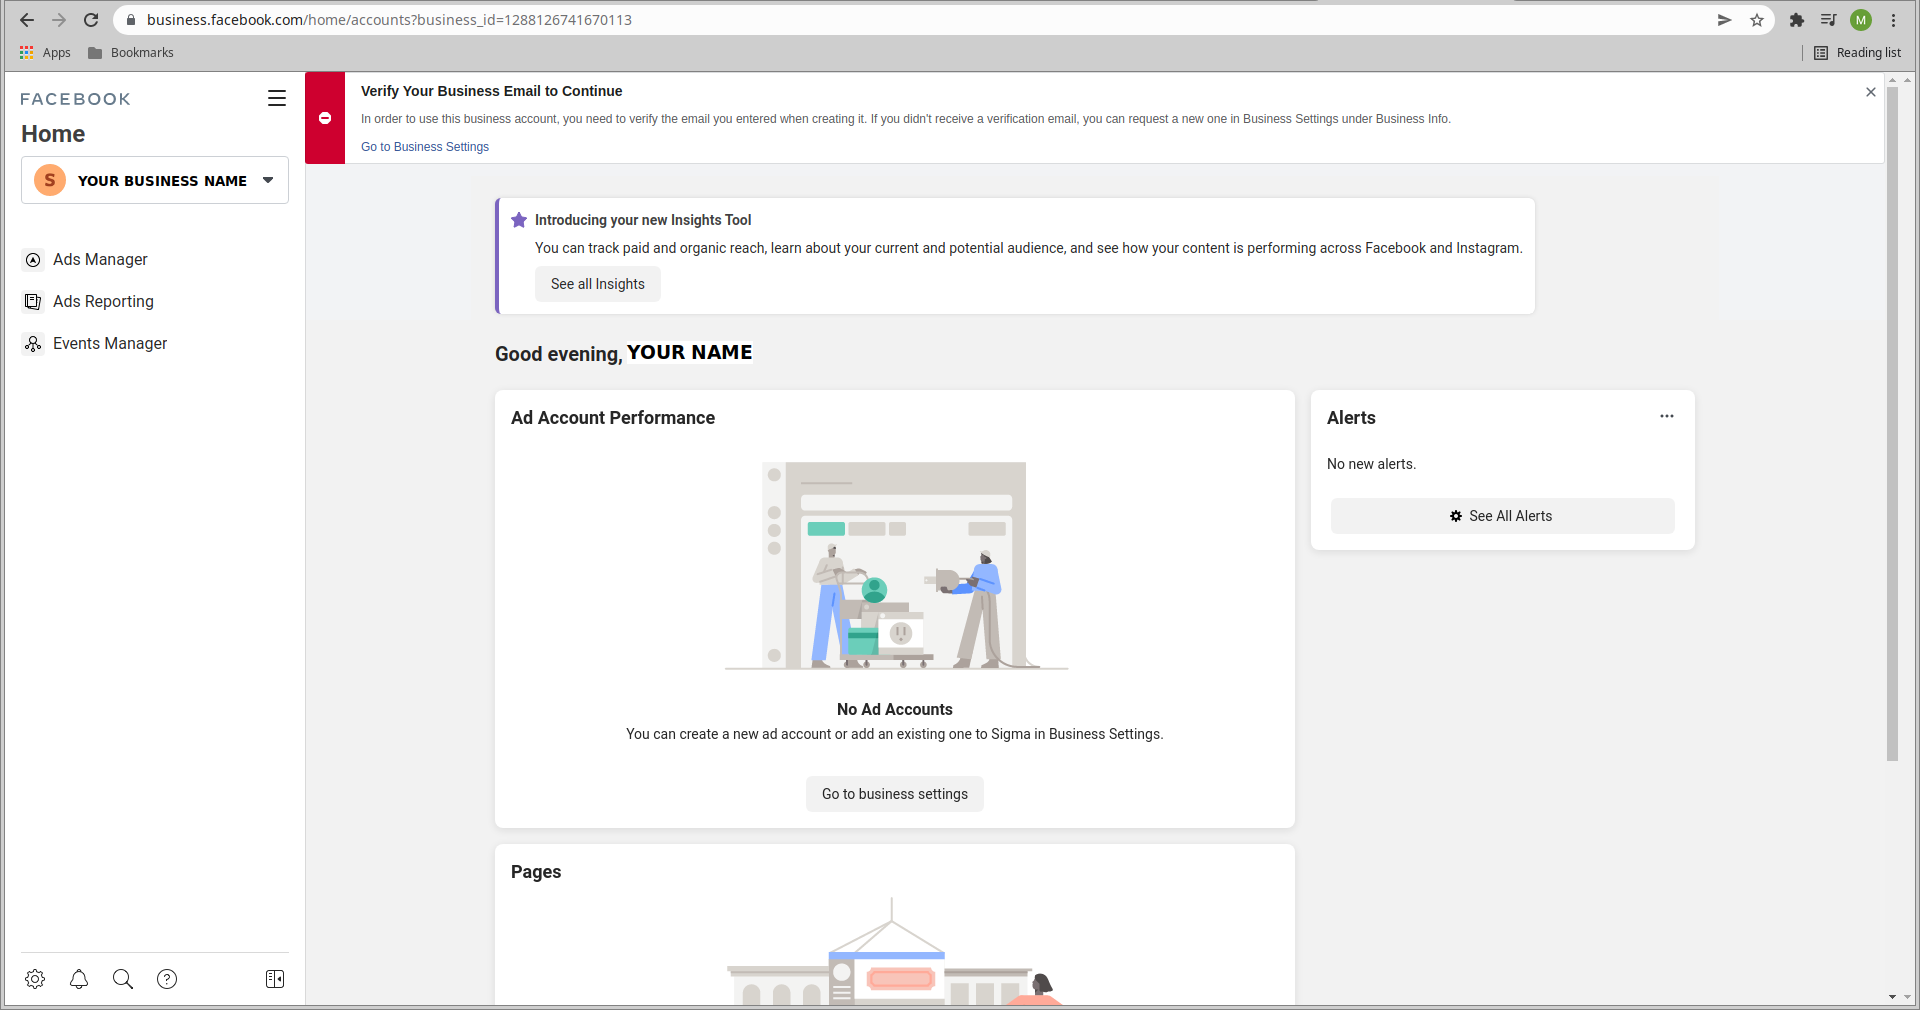This screenshot has height=1010, width=1920.
Task: Open media control playlist icon
Action: [x=1829, y=20]
